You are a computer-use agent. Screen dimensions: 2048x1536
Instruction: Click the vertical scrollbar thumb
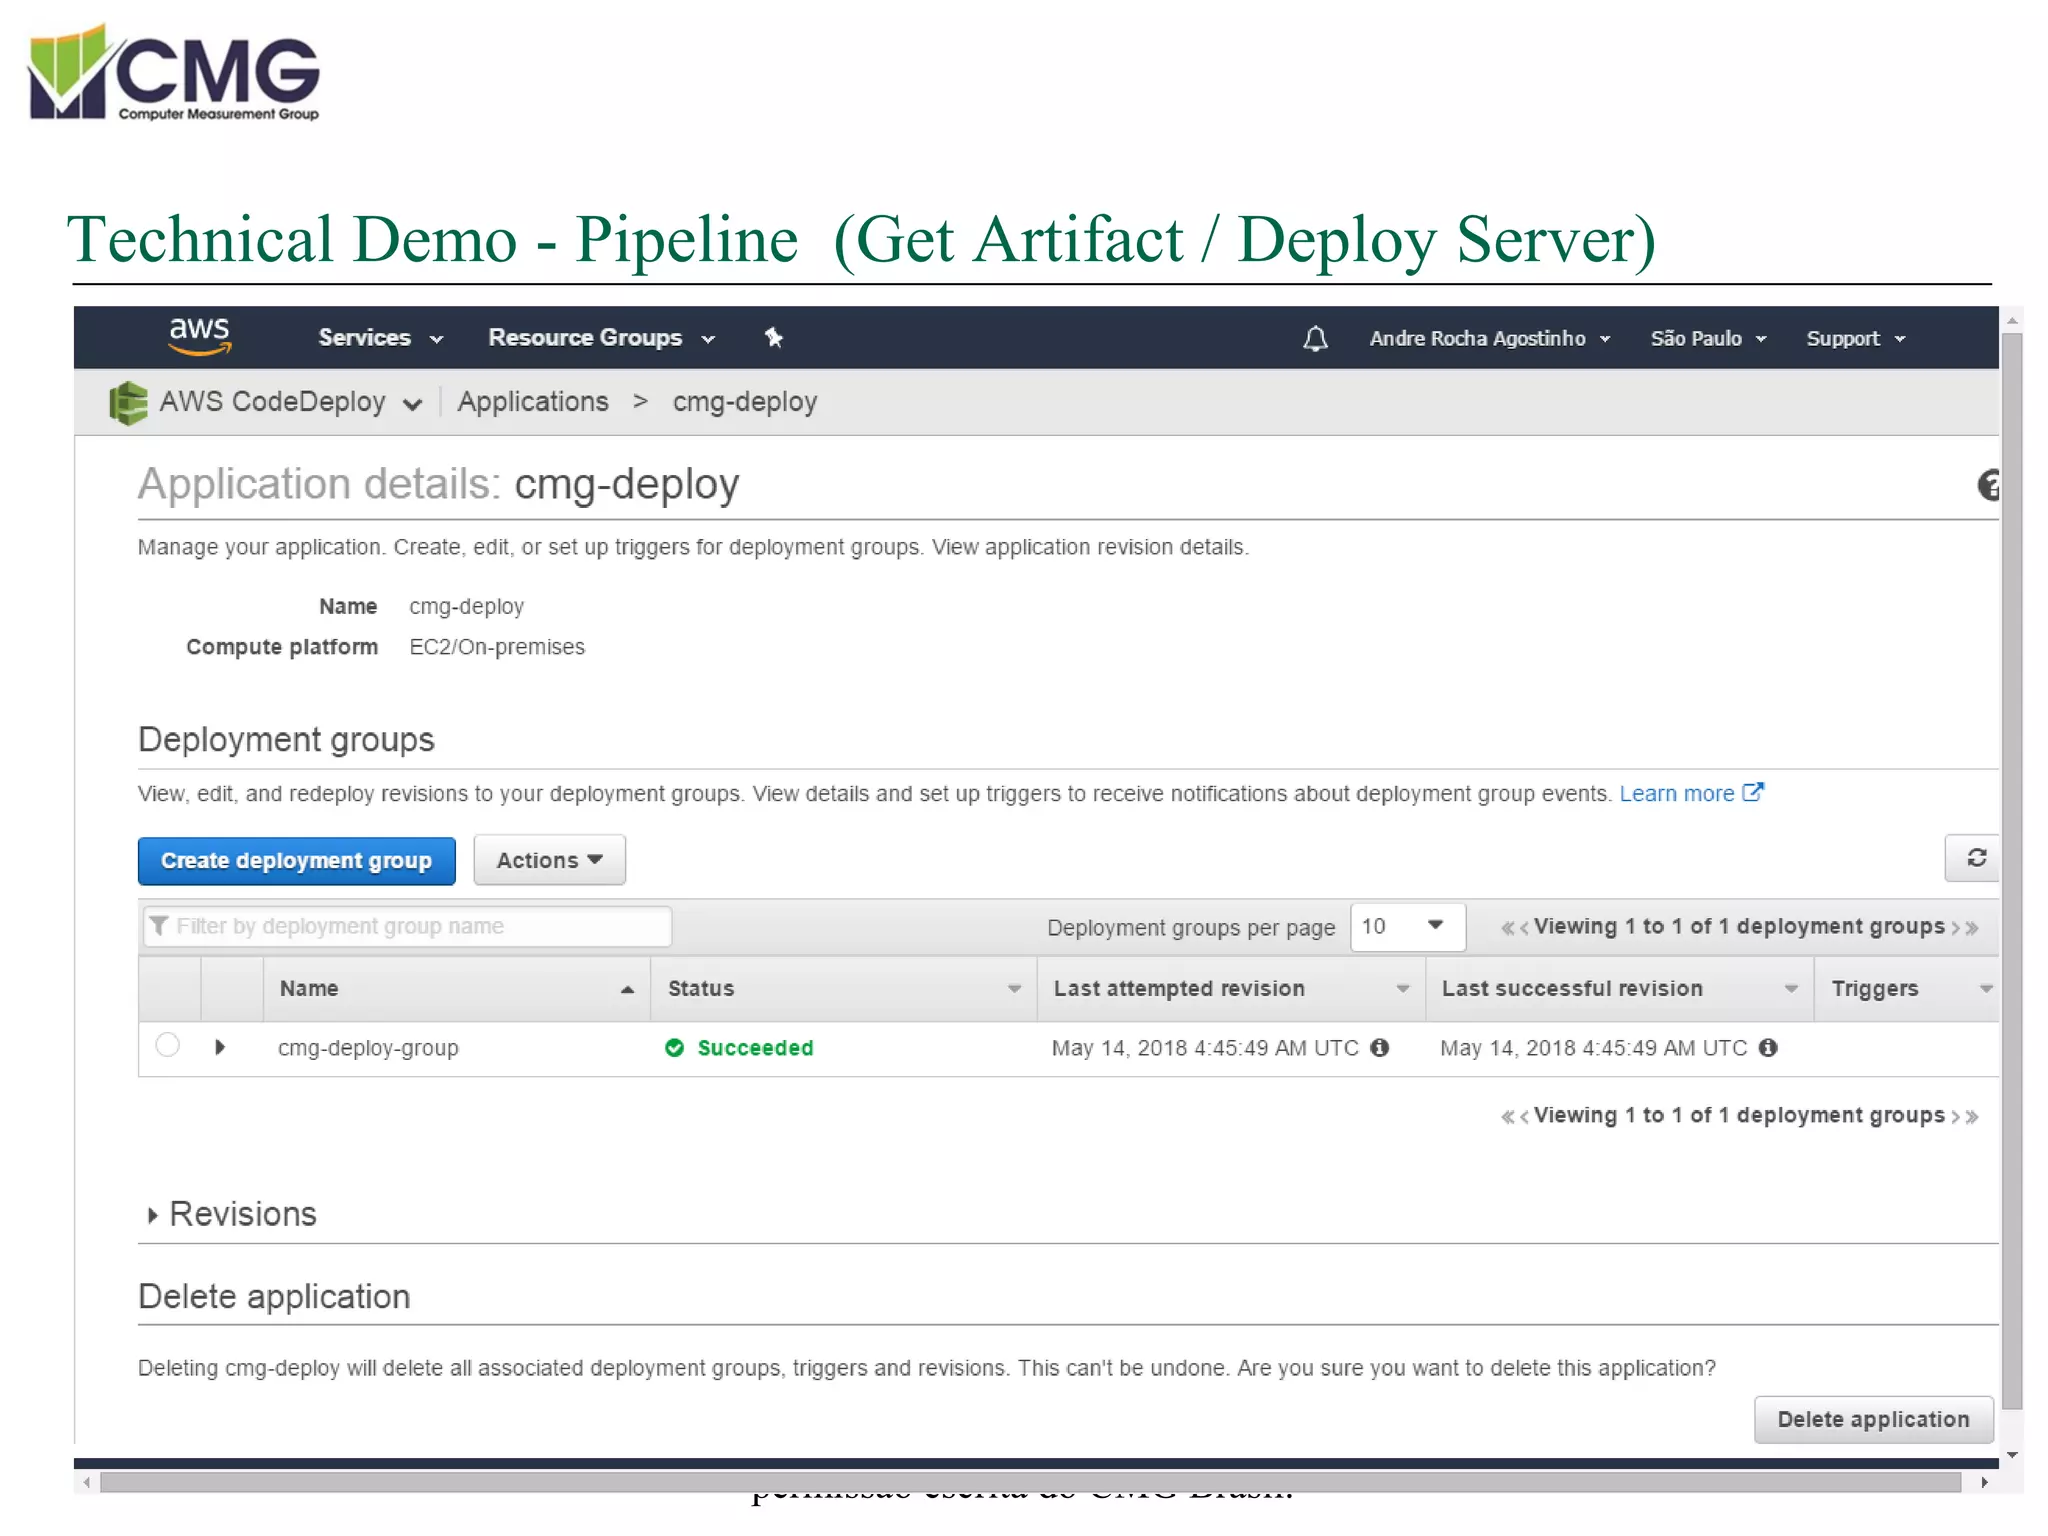(2012, 870)
